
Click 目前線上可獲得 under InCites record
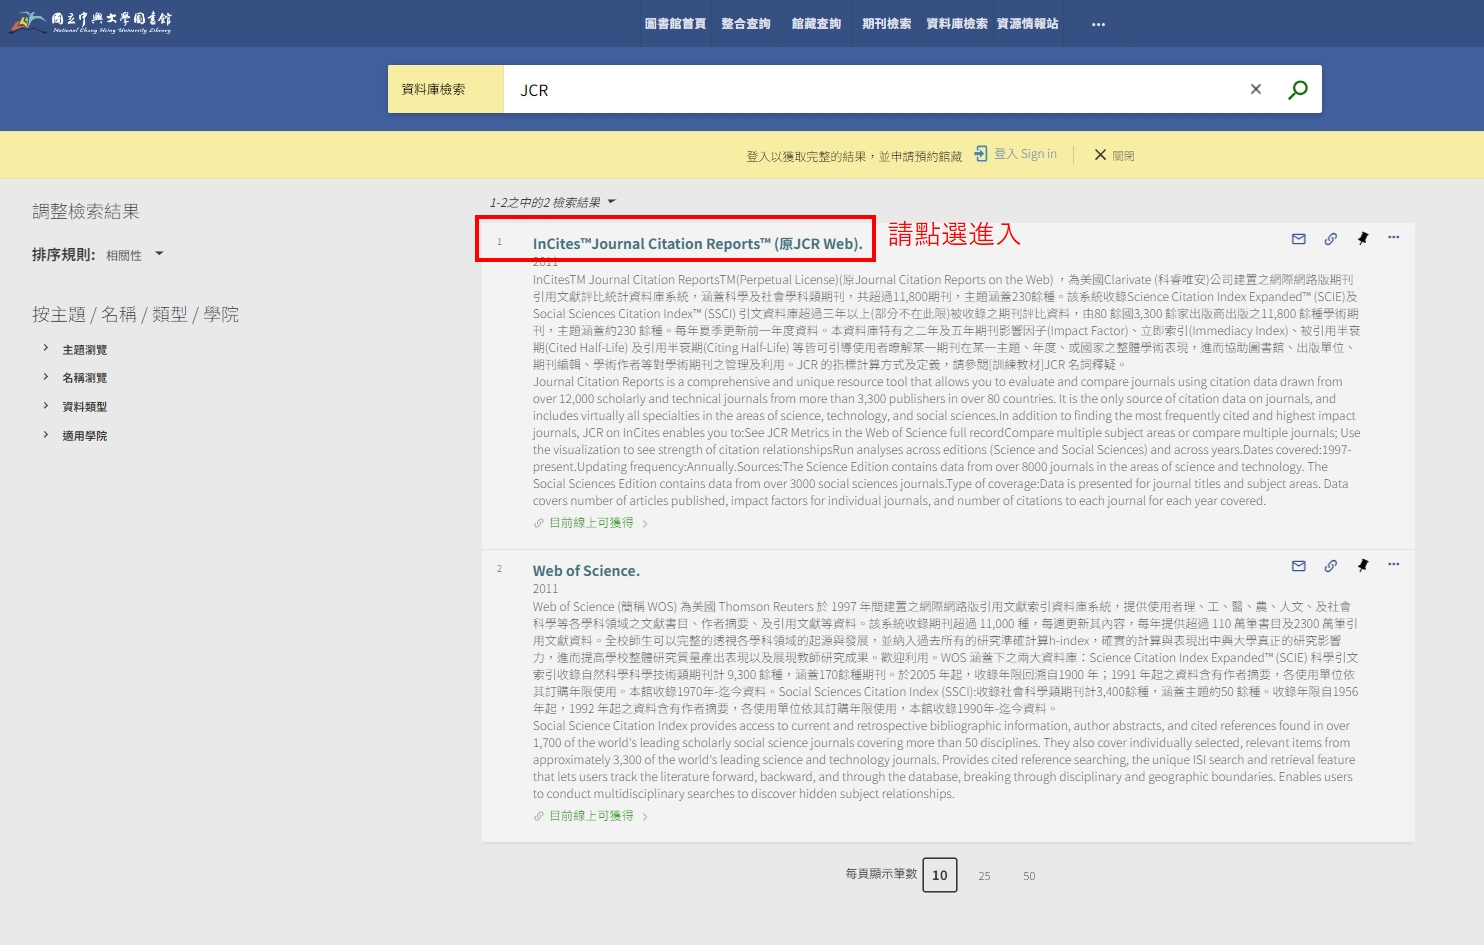(x=591, y=523)
